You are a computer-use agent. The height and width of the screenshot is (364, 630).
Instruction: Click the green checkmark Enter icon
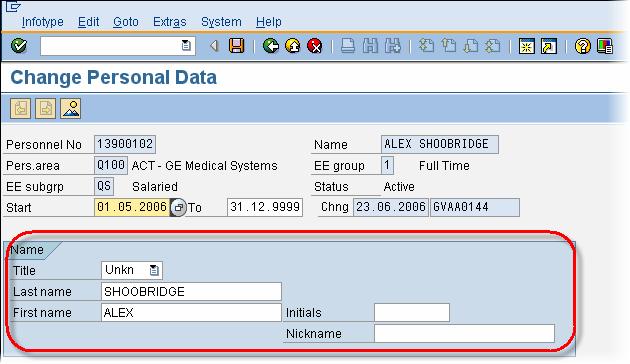point(19,45)
